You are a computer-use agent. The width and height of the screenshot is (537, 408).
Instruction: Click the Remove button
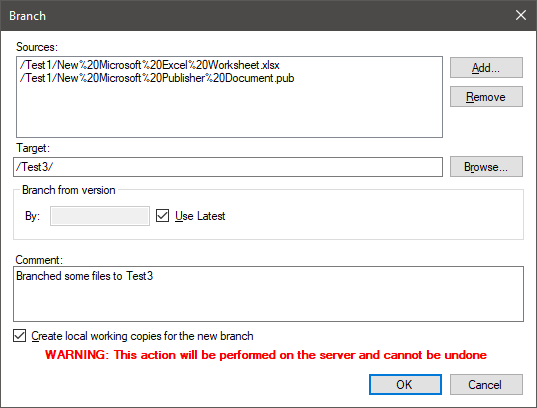[486, 97]
